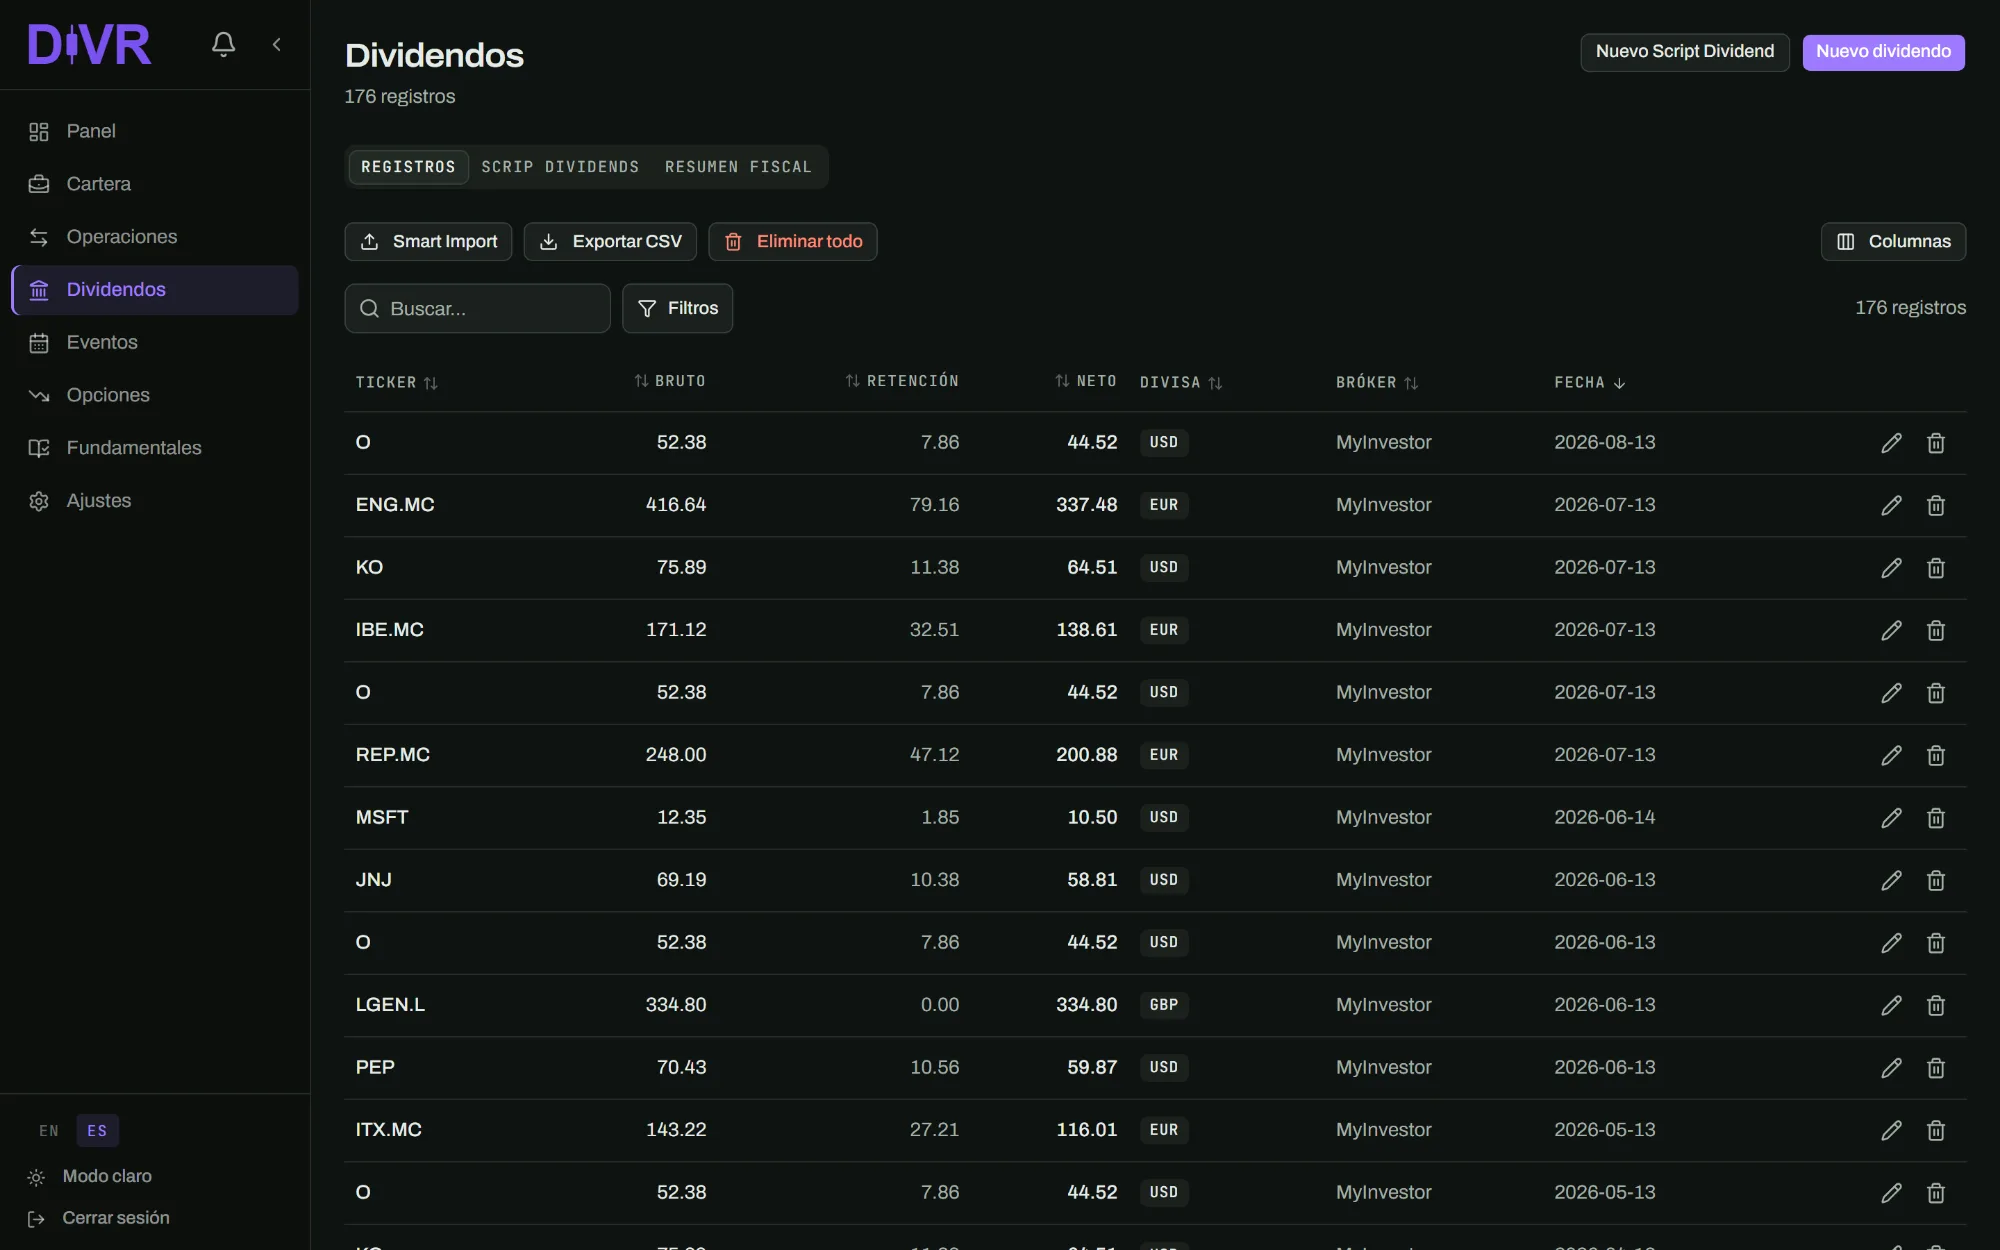Collapse the sidebar with the chevron arrow
This screenshot has height=1250, width=2000.
[x=277, y=44]
